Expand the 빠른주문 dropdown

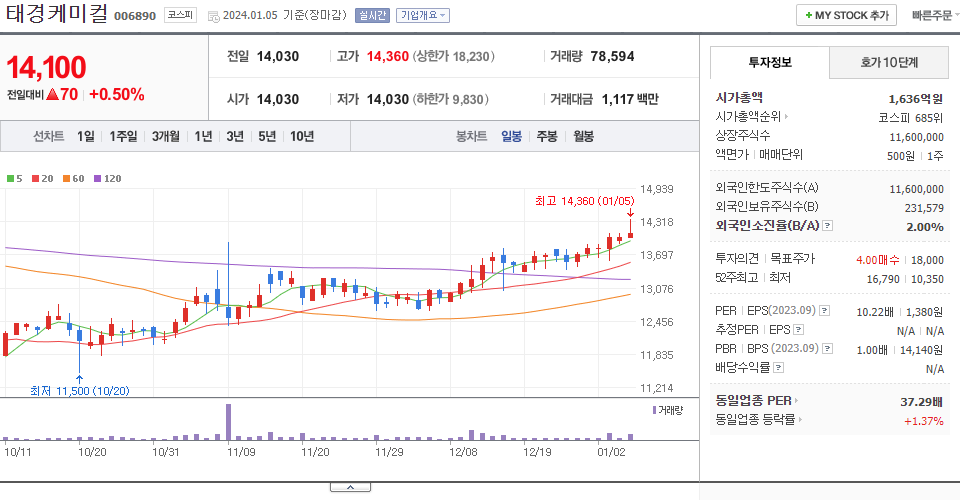pos(935,15)
